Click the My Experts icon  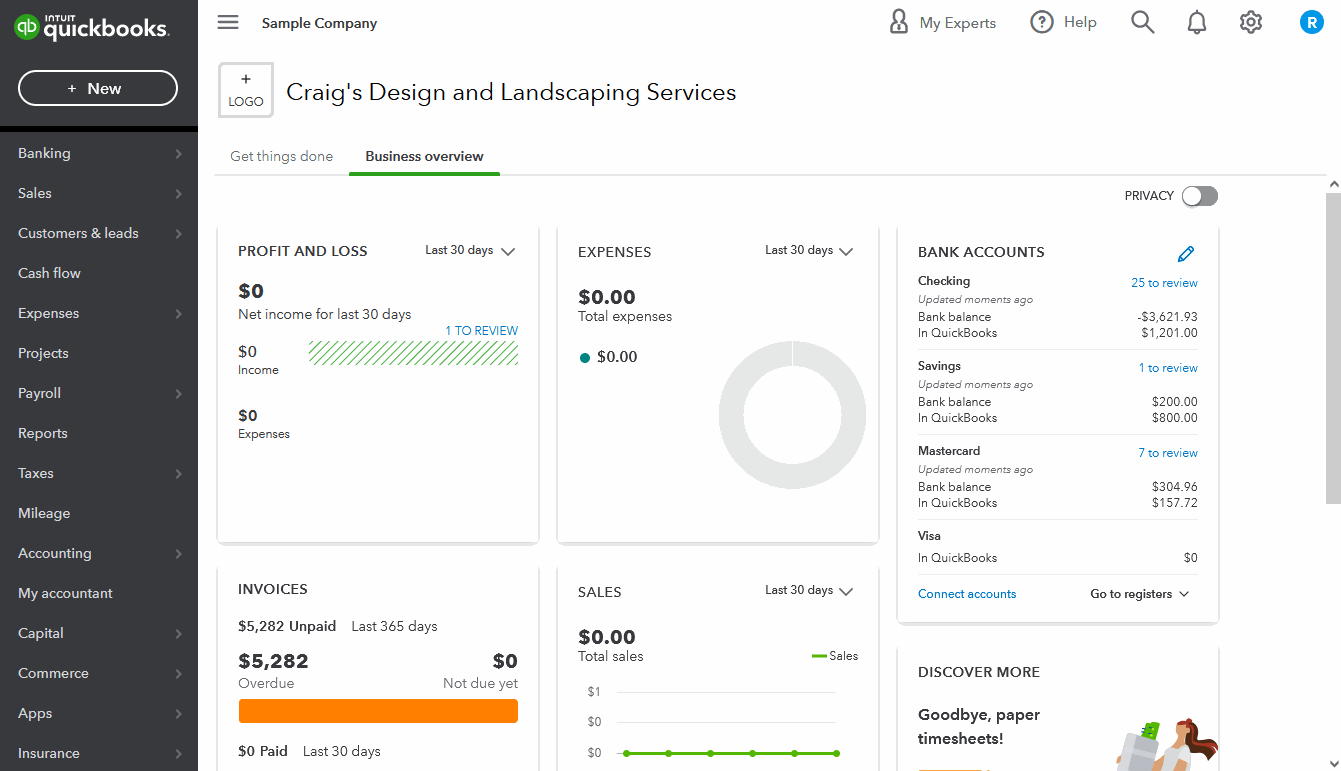pos(898,21)
